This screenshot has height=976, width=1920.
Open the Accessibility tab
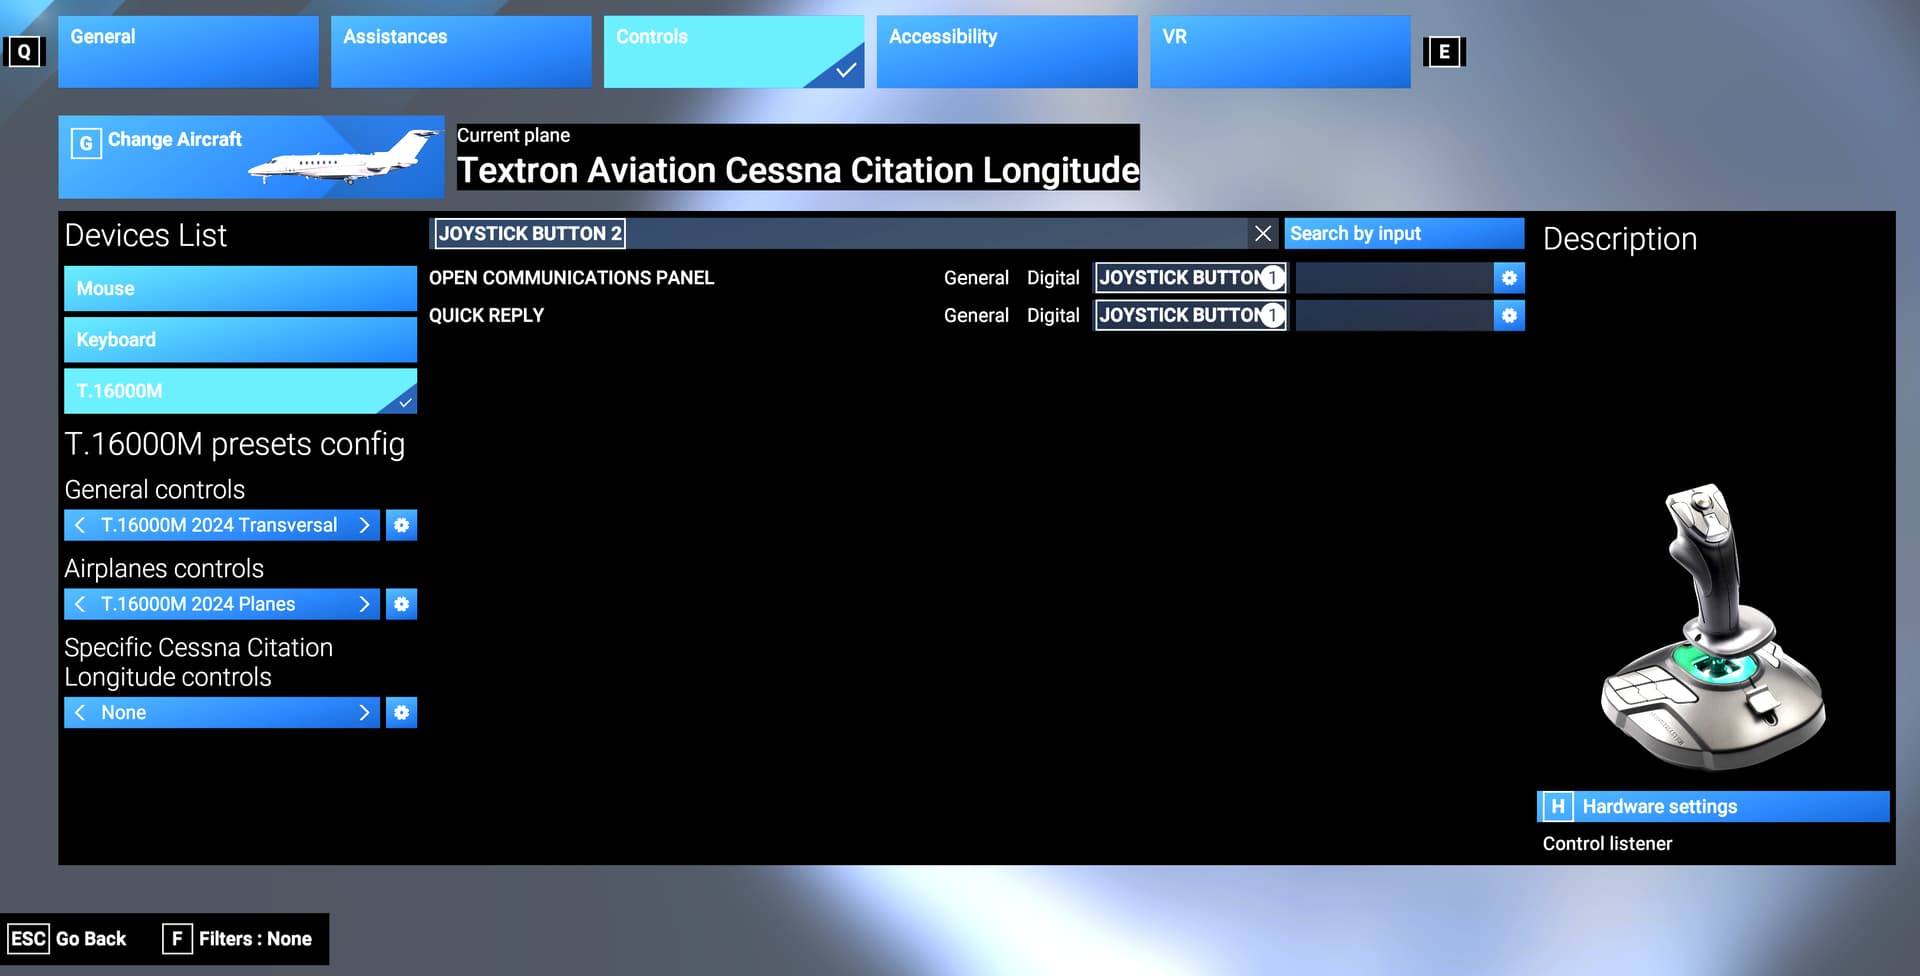(x=1007, y=51)
